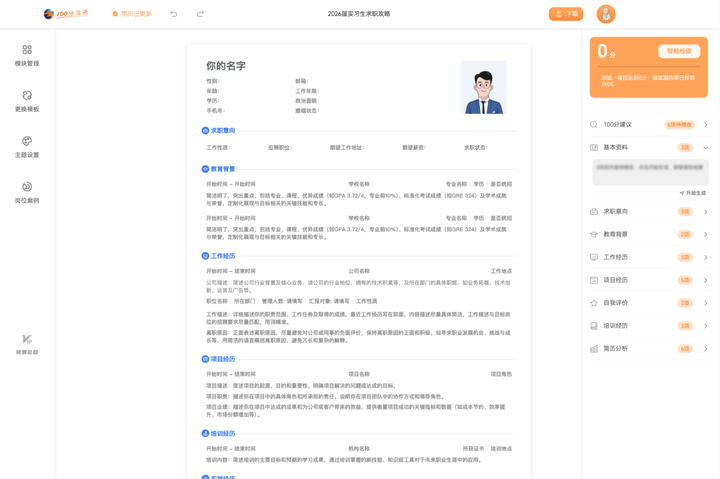
Task: Run the 智能检查 smart check
Action: pyautogui.click(x=679, y=51)
